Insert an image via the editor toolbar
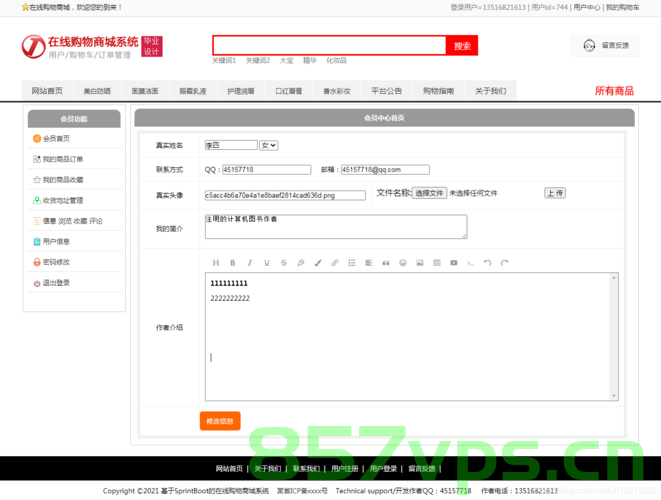Image resolution: width=661 pixels, height=500 pixels. [x=420, y=263]
